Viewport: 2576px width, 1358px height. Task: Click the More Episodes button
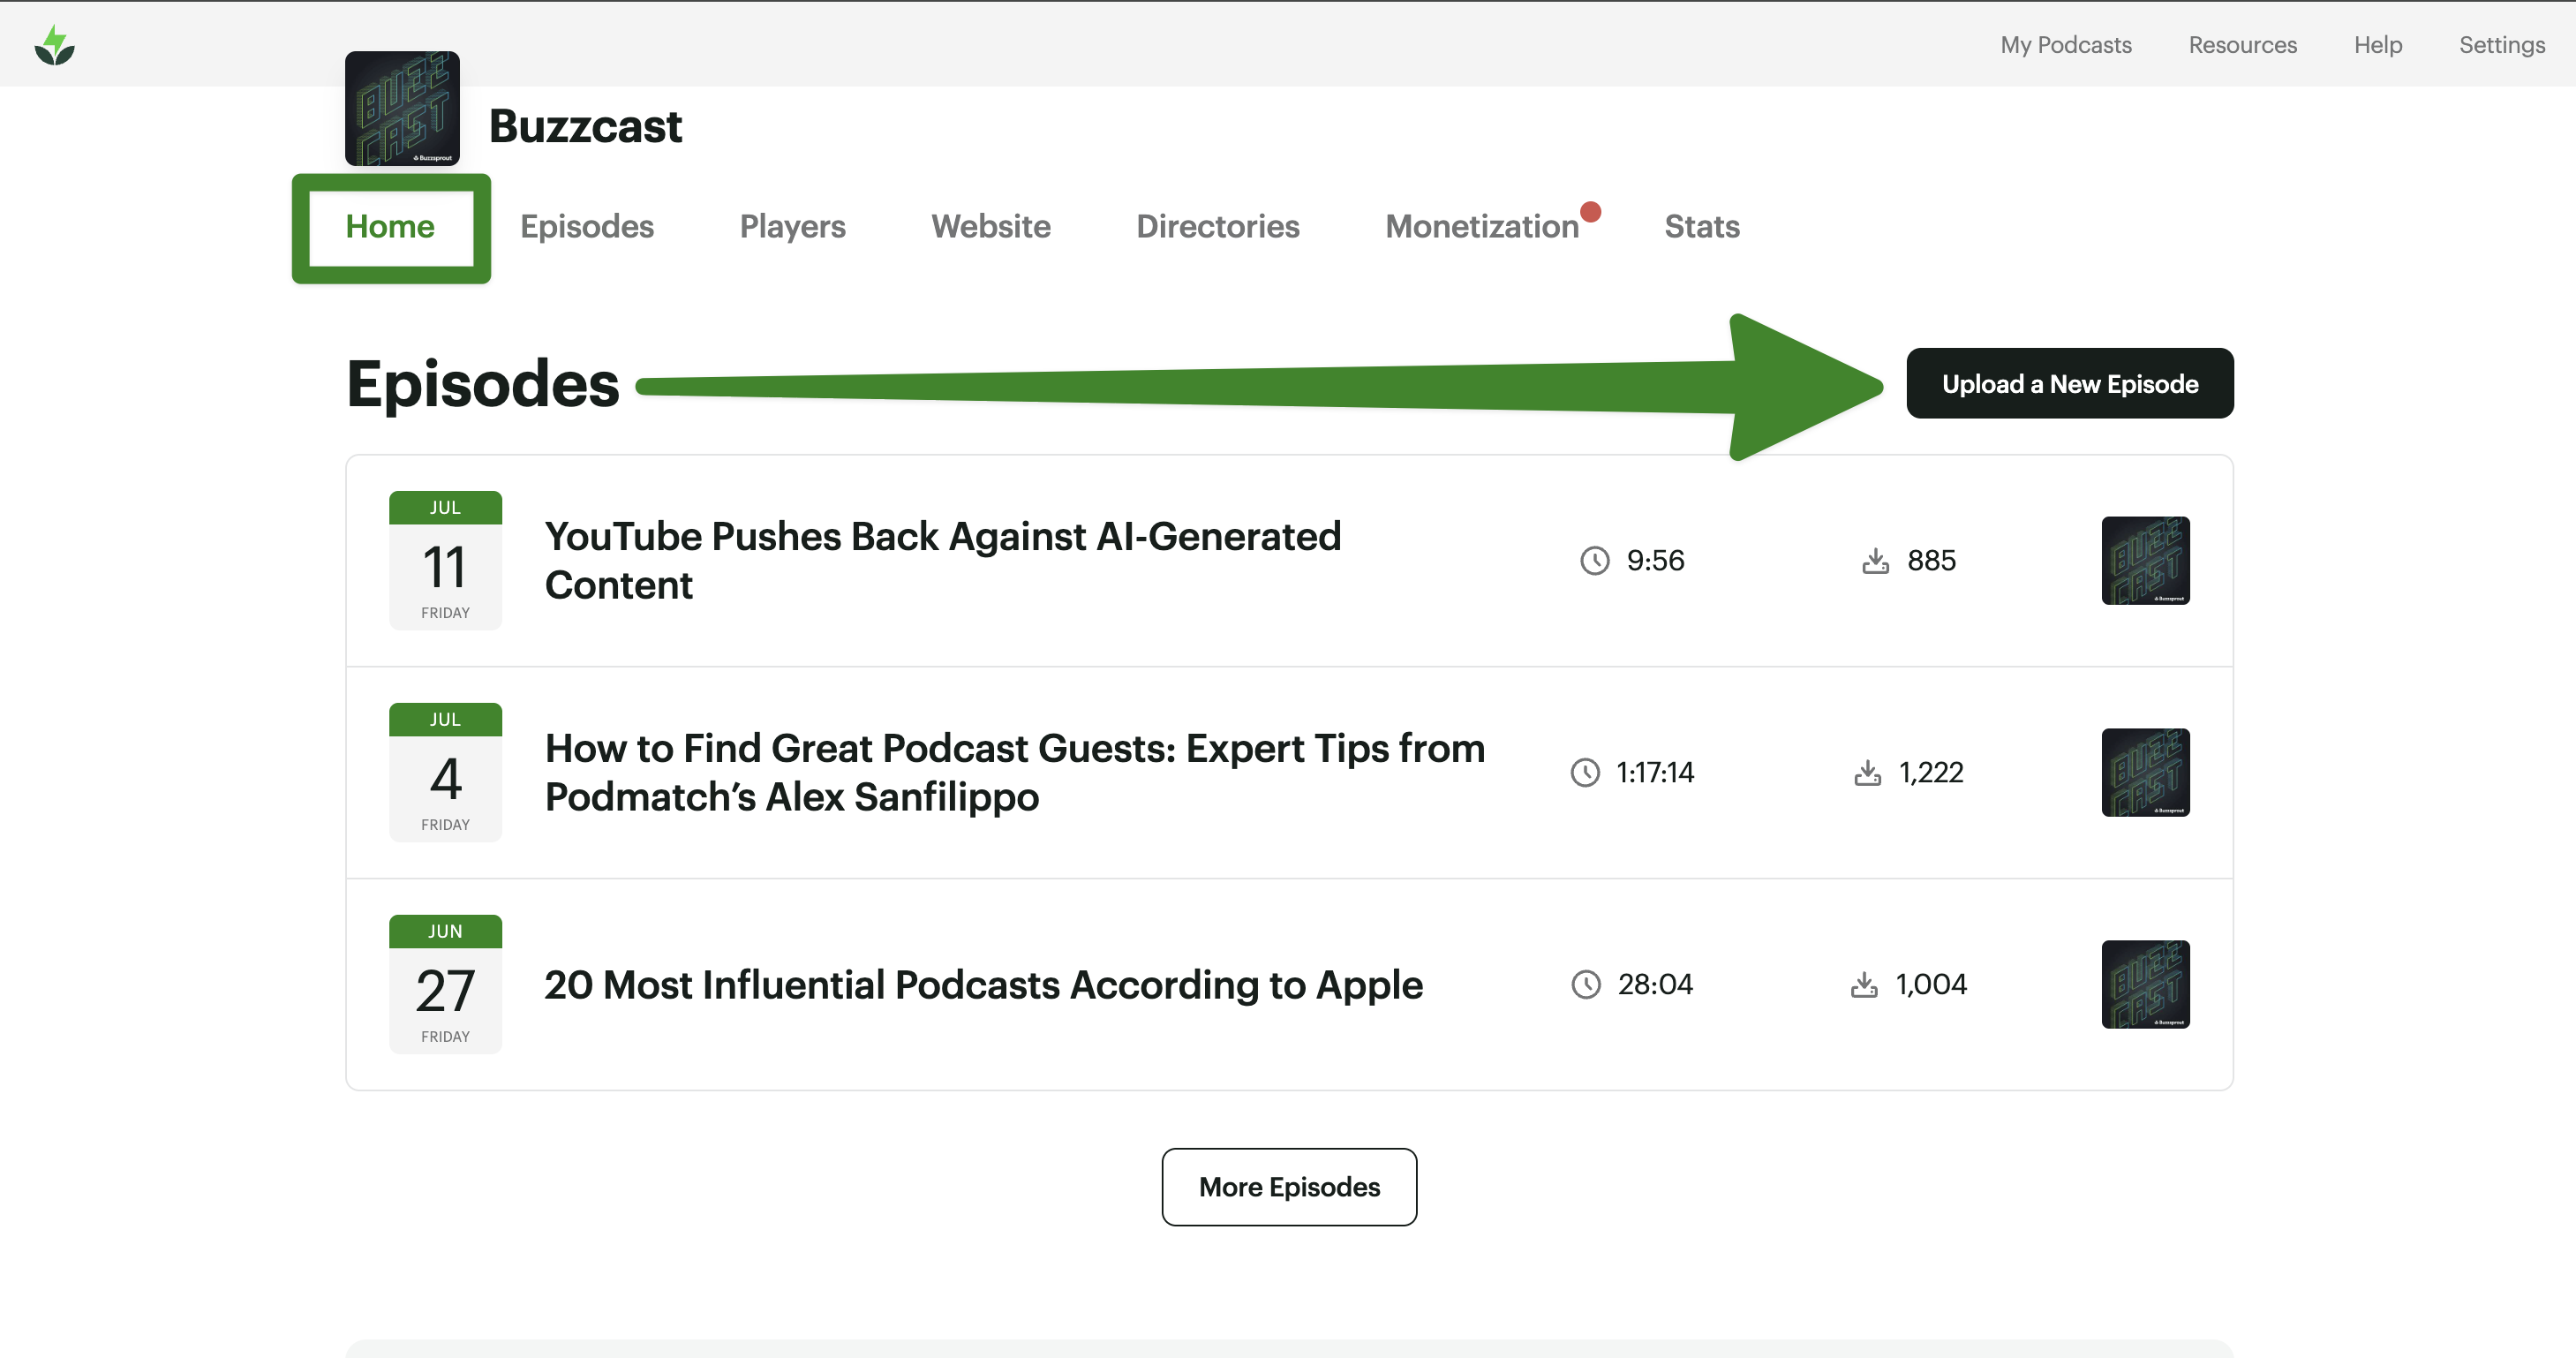[x=1288, y=1187]
